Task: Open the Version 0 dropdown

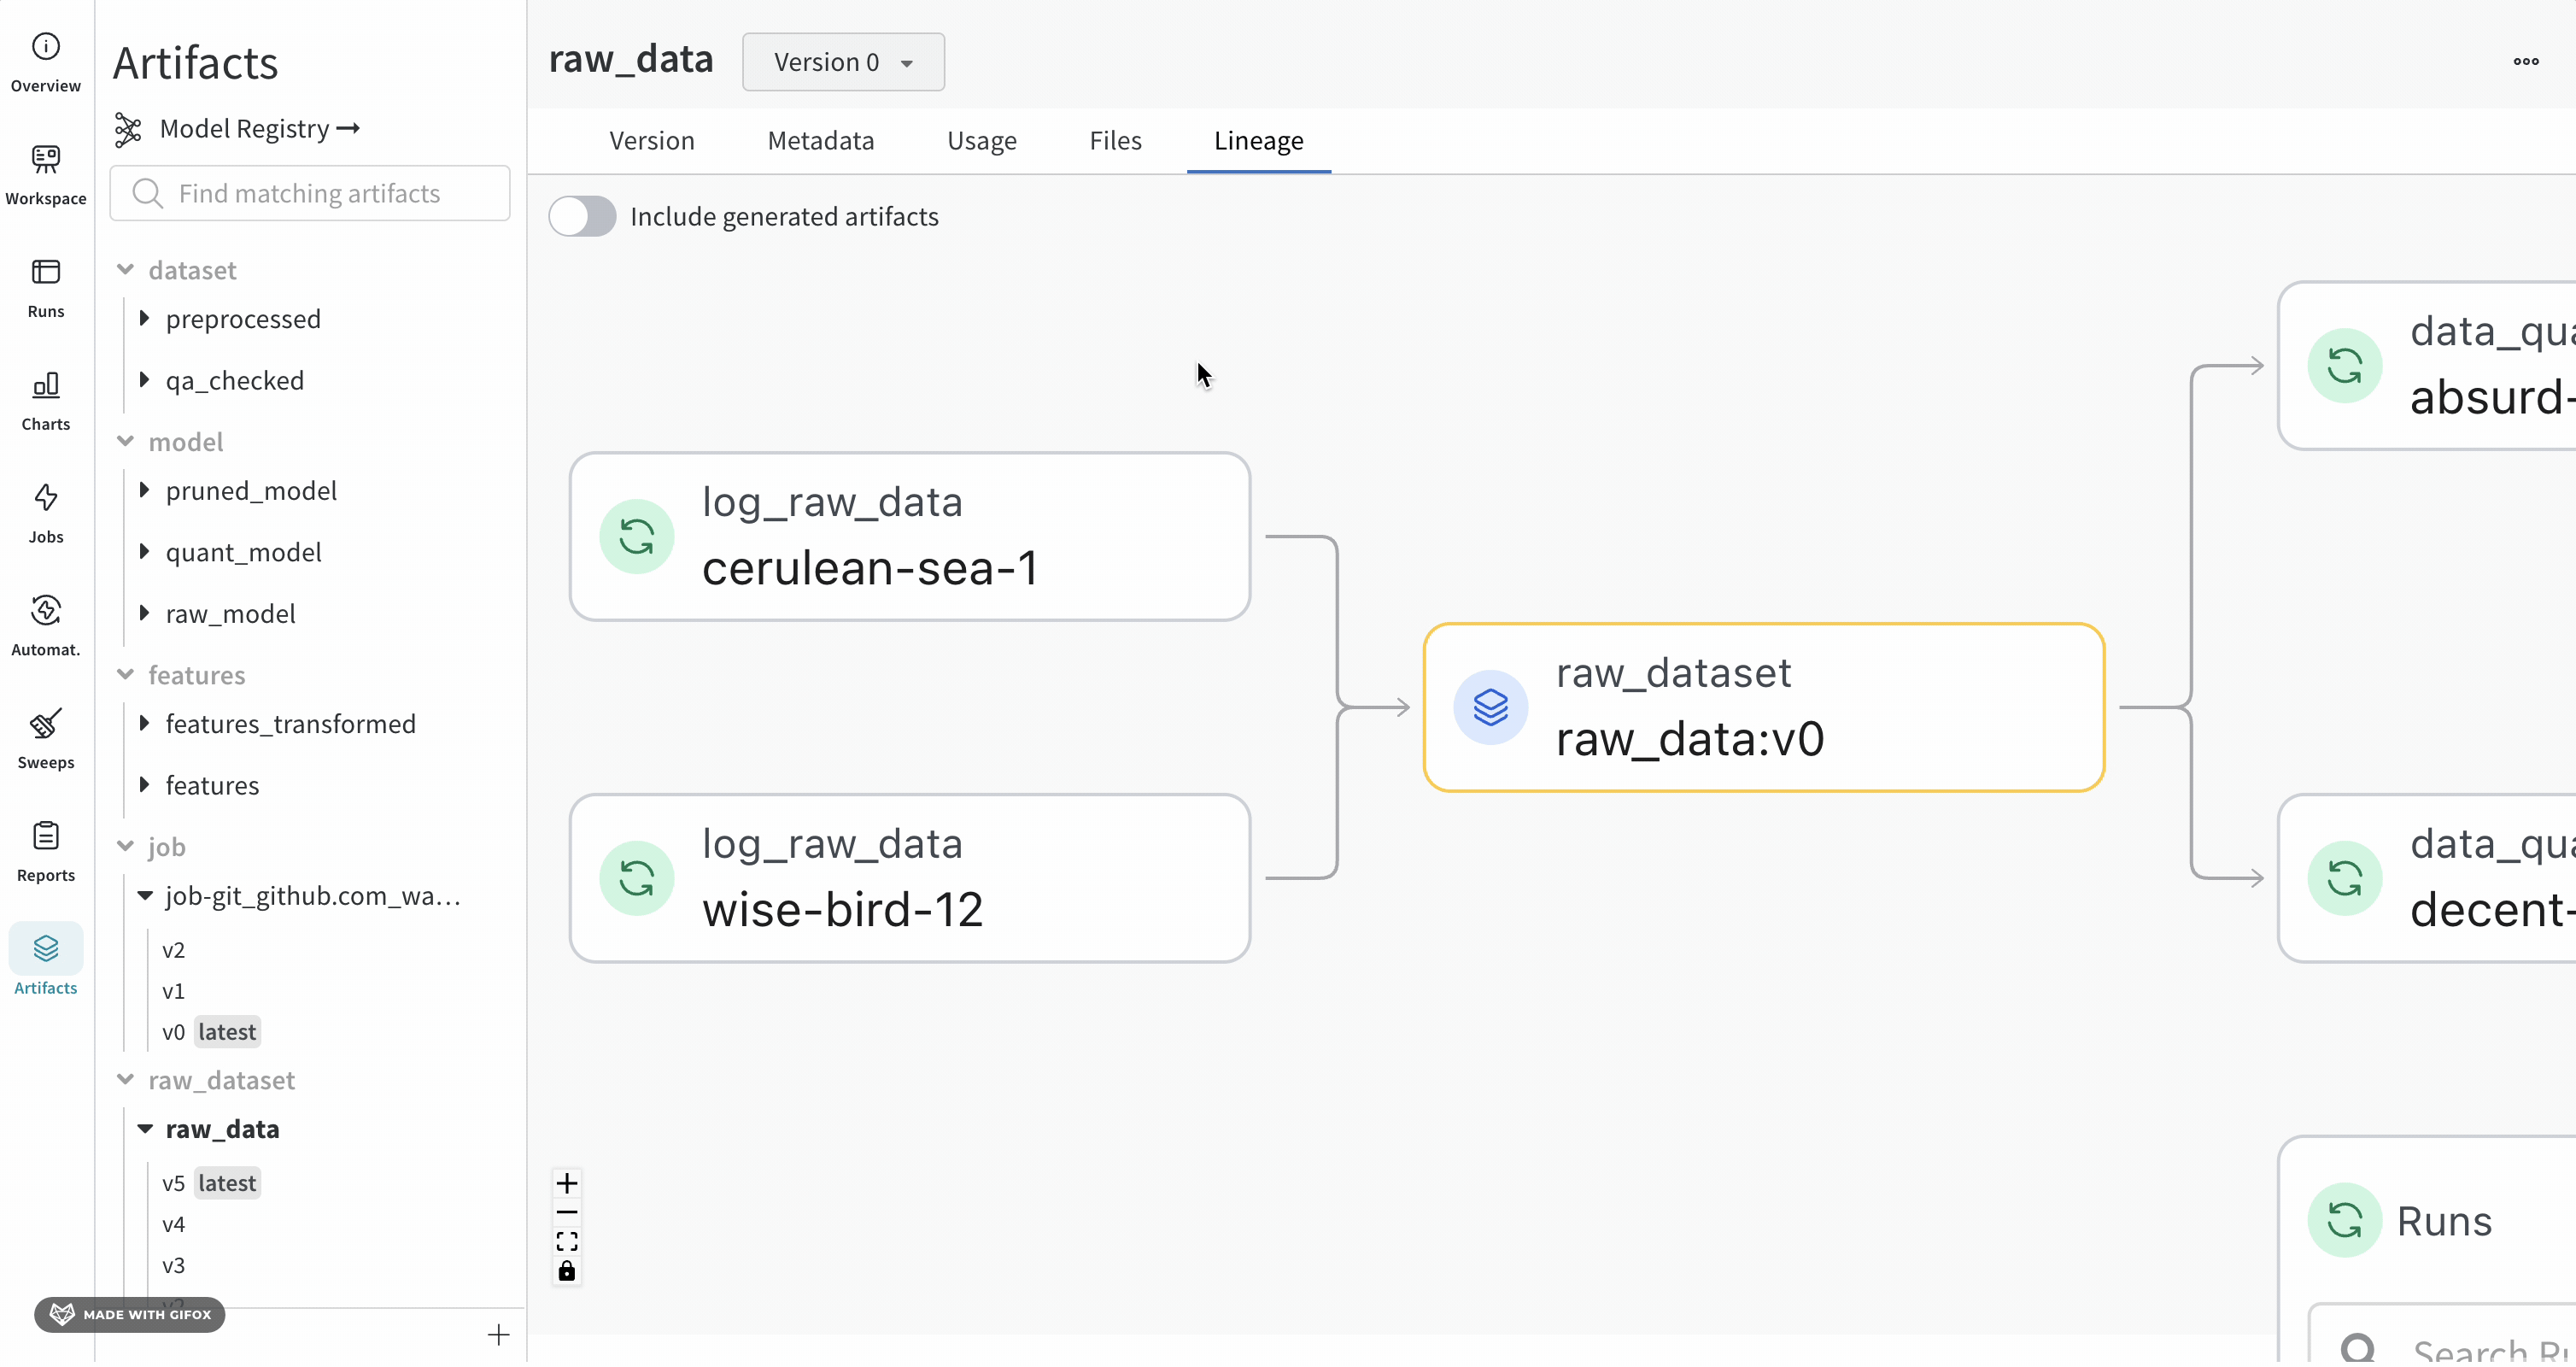Action: tap(843, 62)
